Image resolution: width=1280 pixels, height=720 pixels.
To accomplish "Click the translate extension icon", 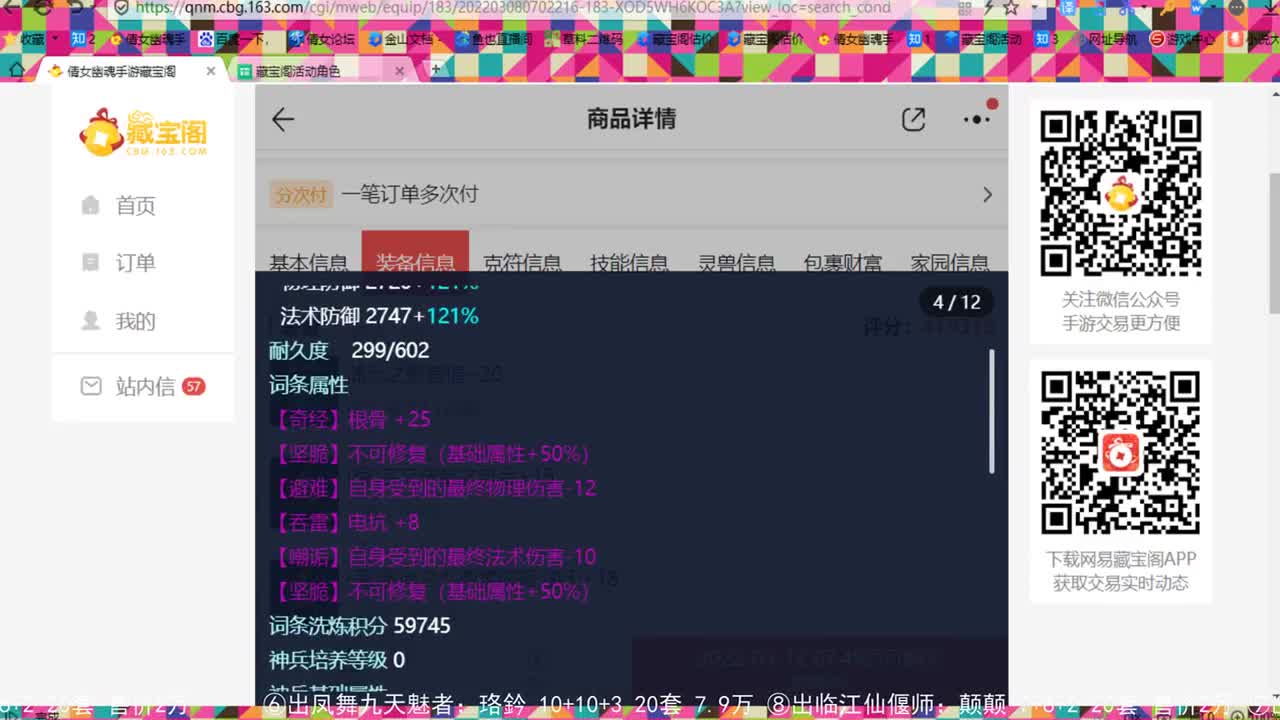I will click(1067, 7).
